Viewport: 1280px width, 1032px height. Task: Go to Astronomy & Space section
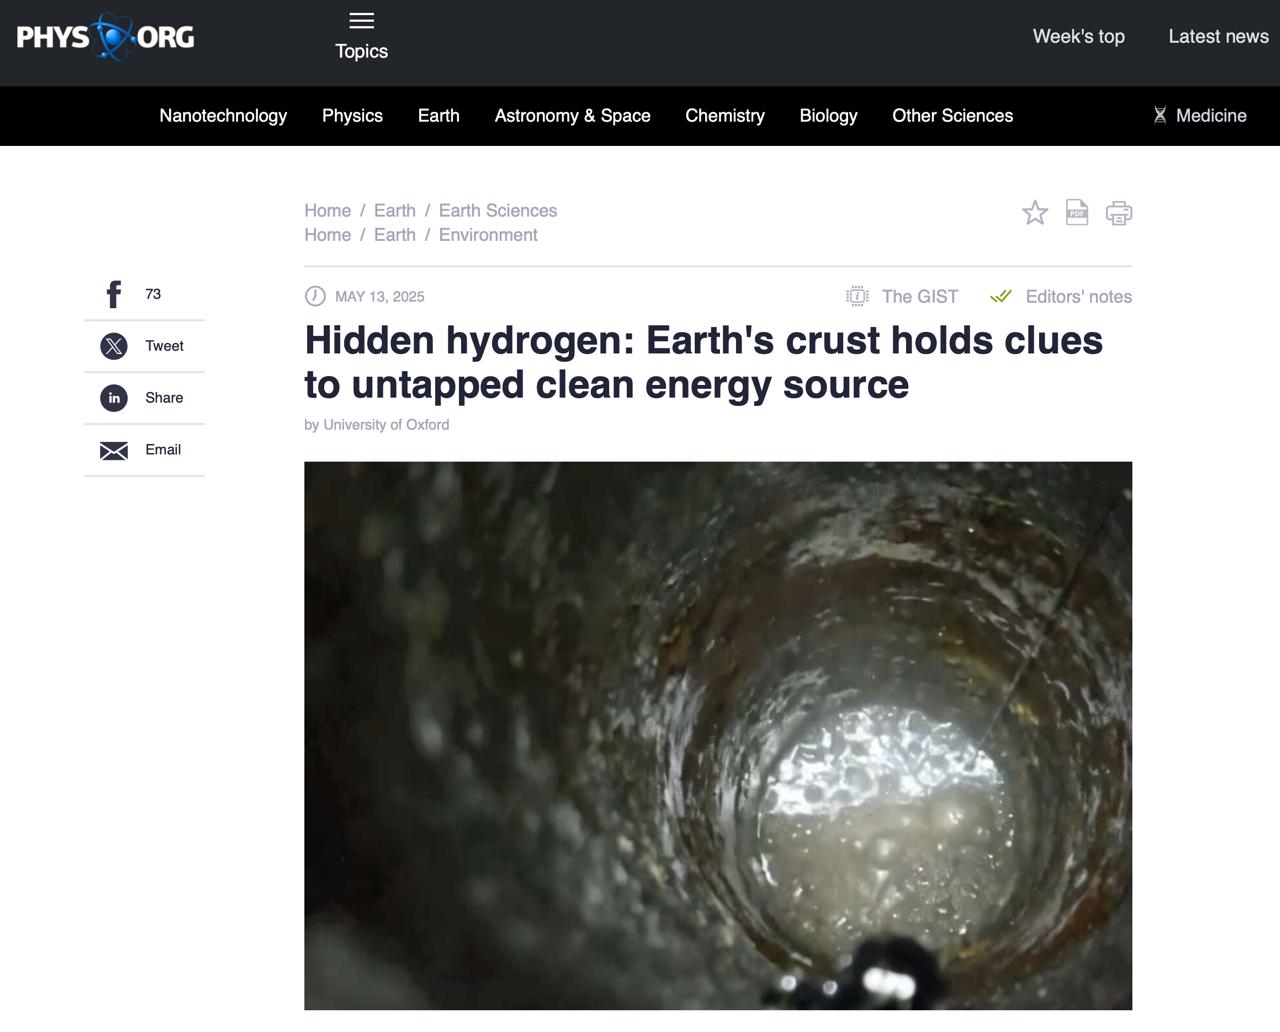(x=572, y=116)
